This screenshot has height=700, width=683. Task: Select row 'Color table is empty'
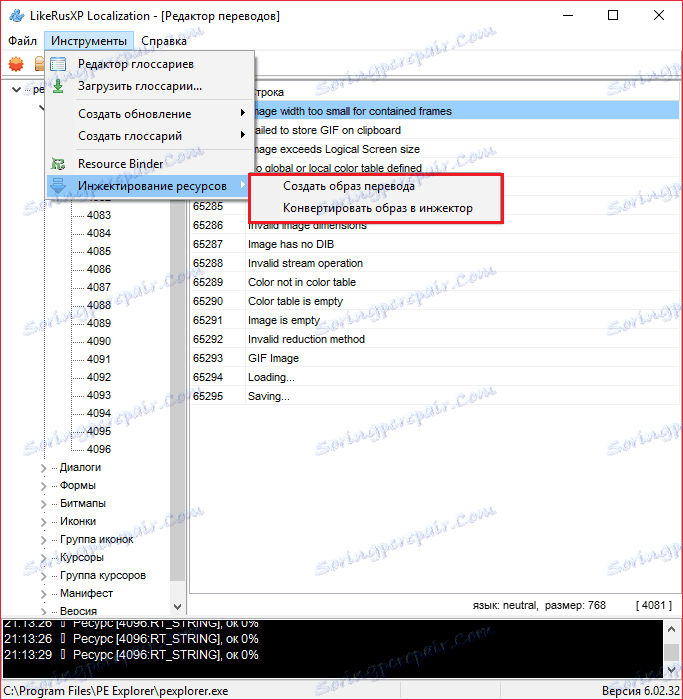pos(435,301)
